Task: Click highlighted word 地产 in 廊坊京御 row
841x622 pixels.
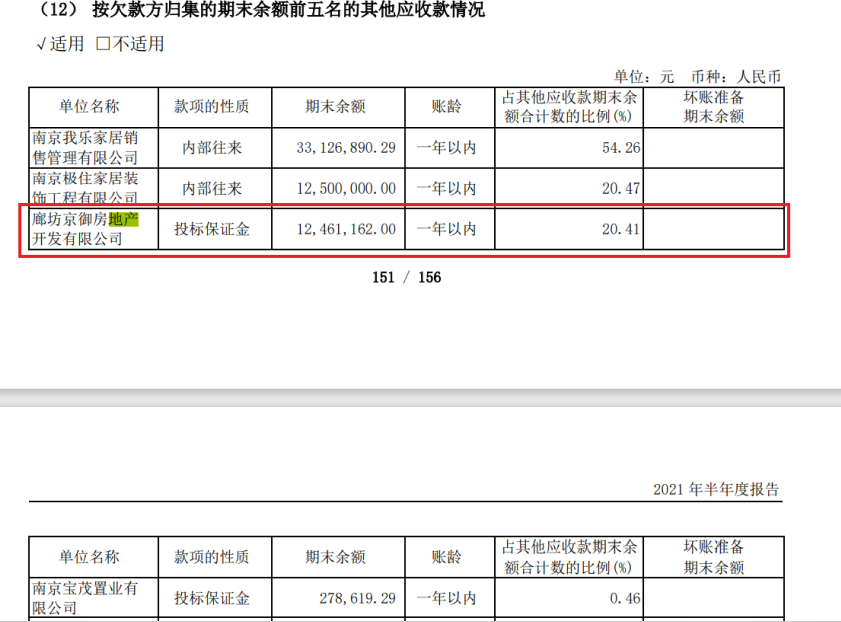Action: click(123, 219)
